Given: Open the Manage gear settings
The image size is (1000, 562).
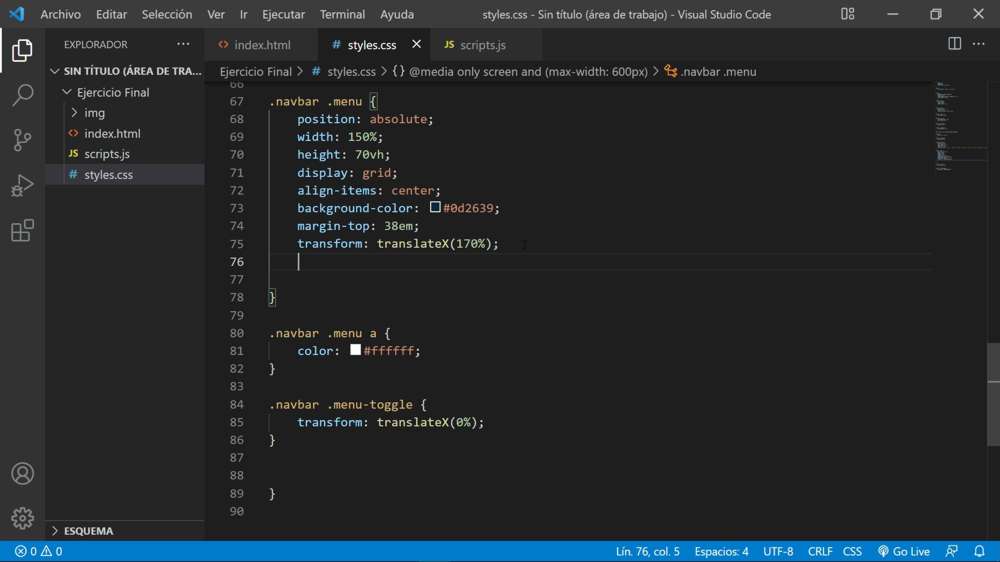Looking at the screenshot, I should pyautogui.click(x=22, y=518).
